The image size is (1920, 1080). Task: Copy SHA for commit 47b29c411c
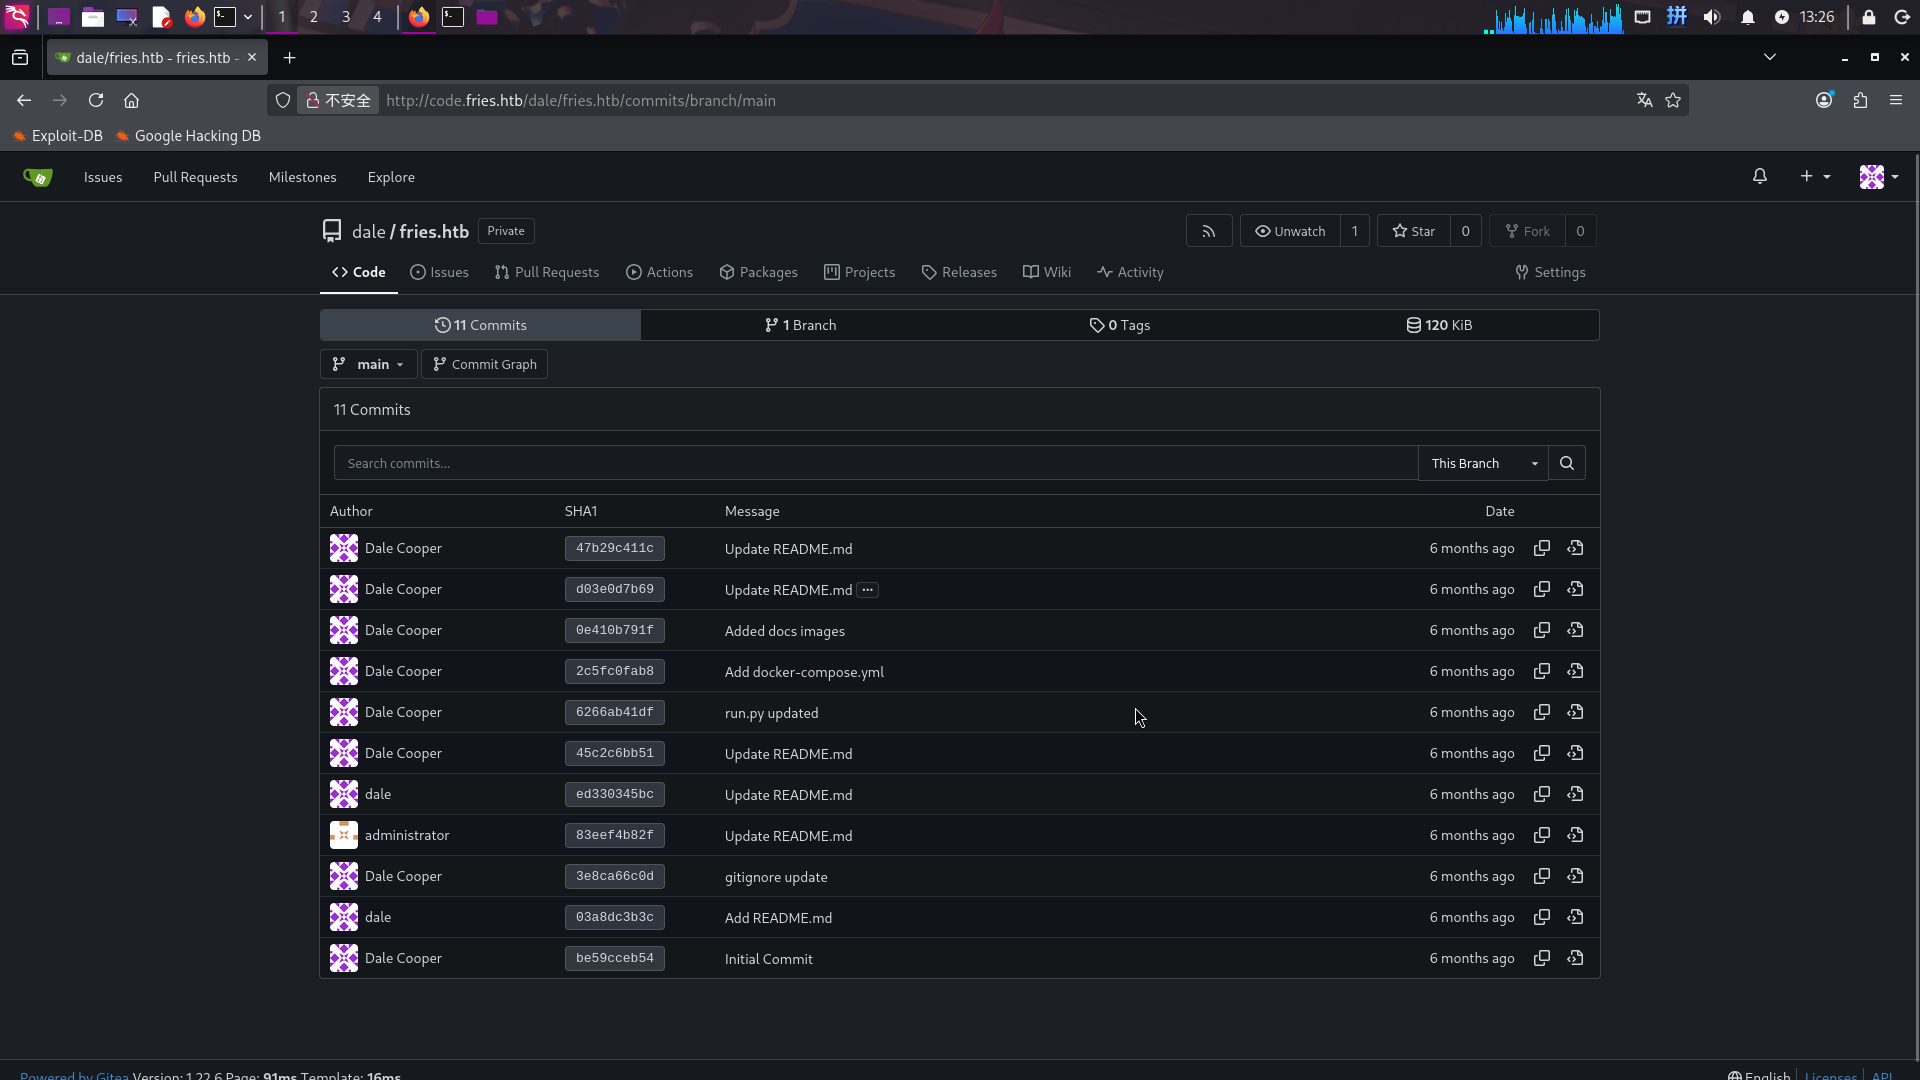point(1542,548)
